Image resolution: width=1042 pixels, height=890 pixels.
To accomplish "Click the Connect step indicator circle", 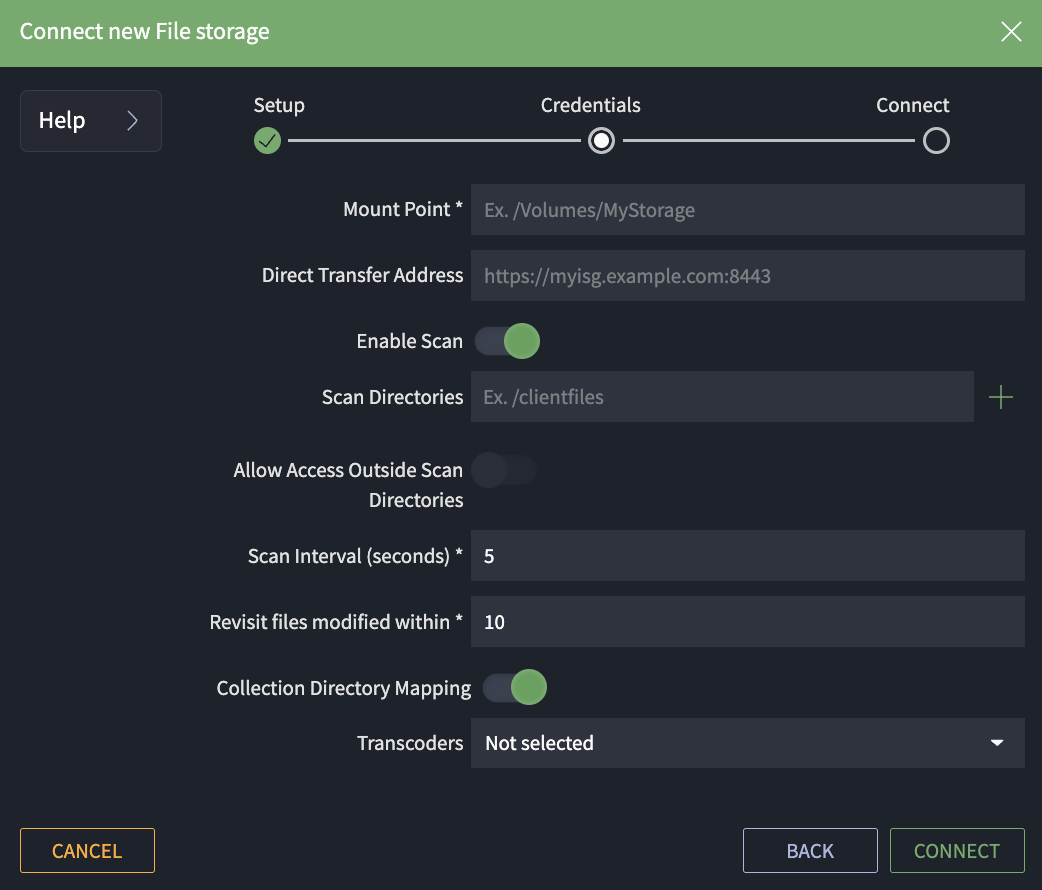I will 936,141.
